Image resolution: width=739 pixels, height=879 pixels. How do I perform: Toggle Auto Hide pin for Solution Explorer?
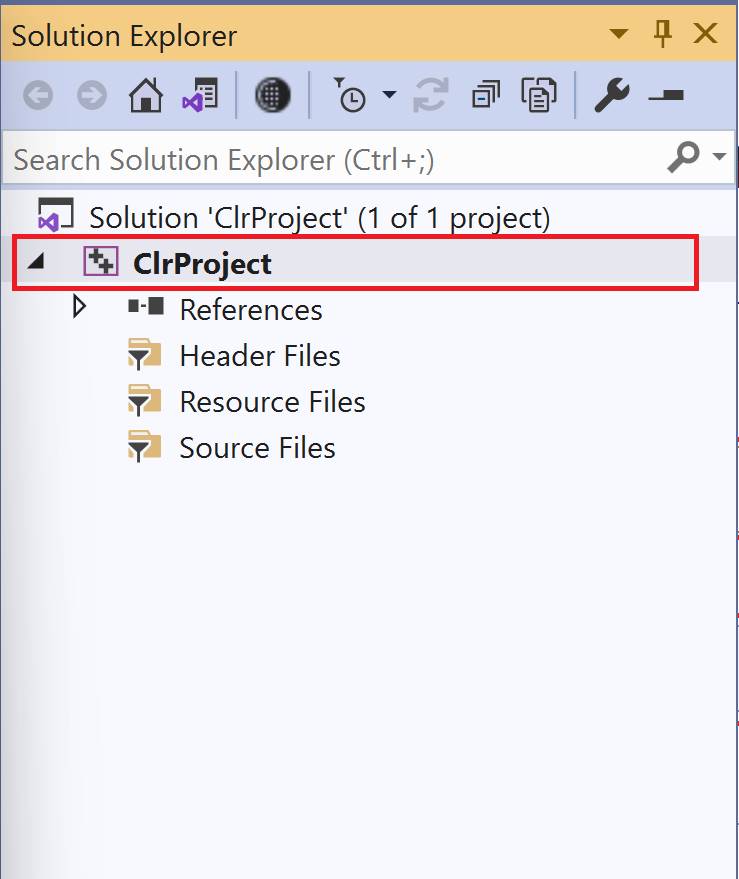tap(662, 35)
